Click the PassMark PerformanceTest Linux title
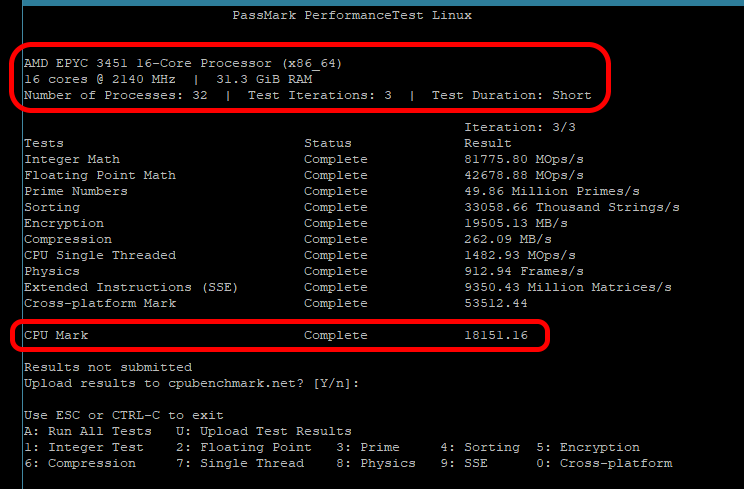 (x=352, y=15)
